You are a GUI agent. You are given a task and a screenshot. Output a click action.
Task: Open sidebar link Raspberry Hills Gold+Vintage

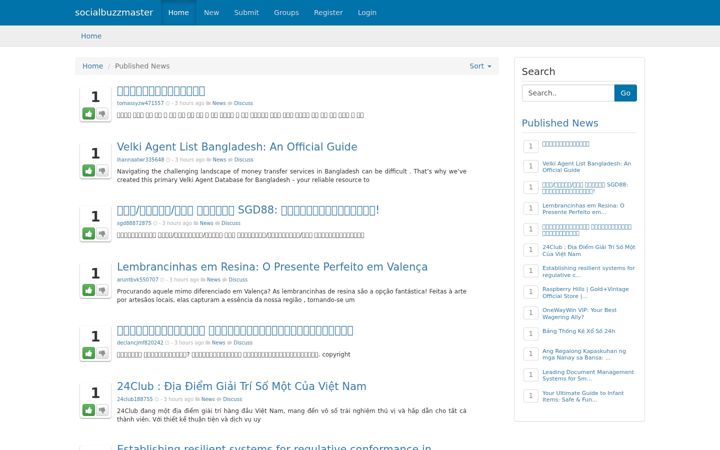pyautogui.click(x=585, y=292)
